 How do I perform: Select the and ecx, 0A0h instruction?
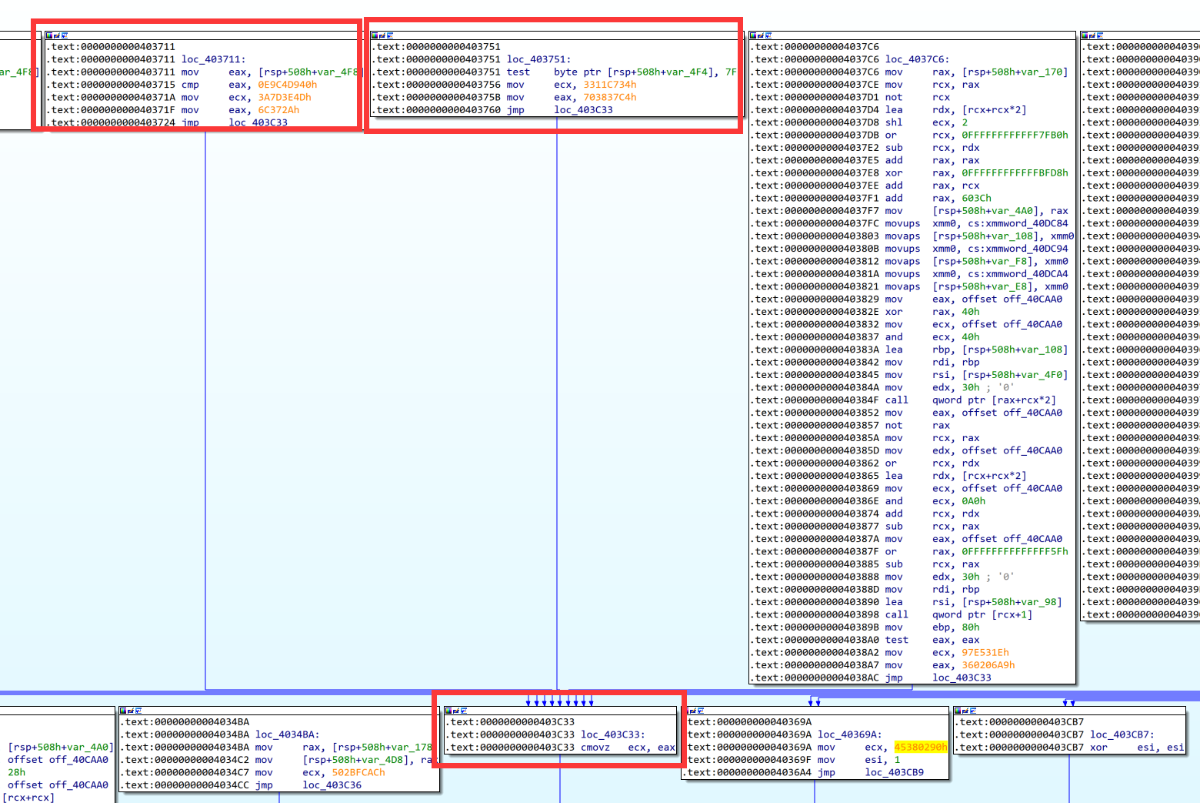tap(867, 501)
